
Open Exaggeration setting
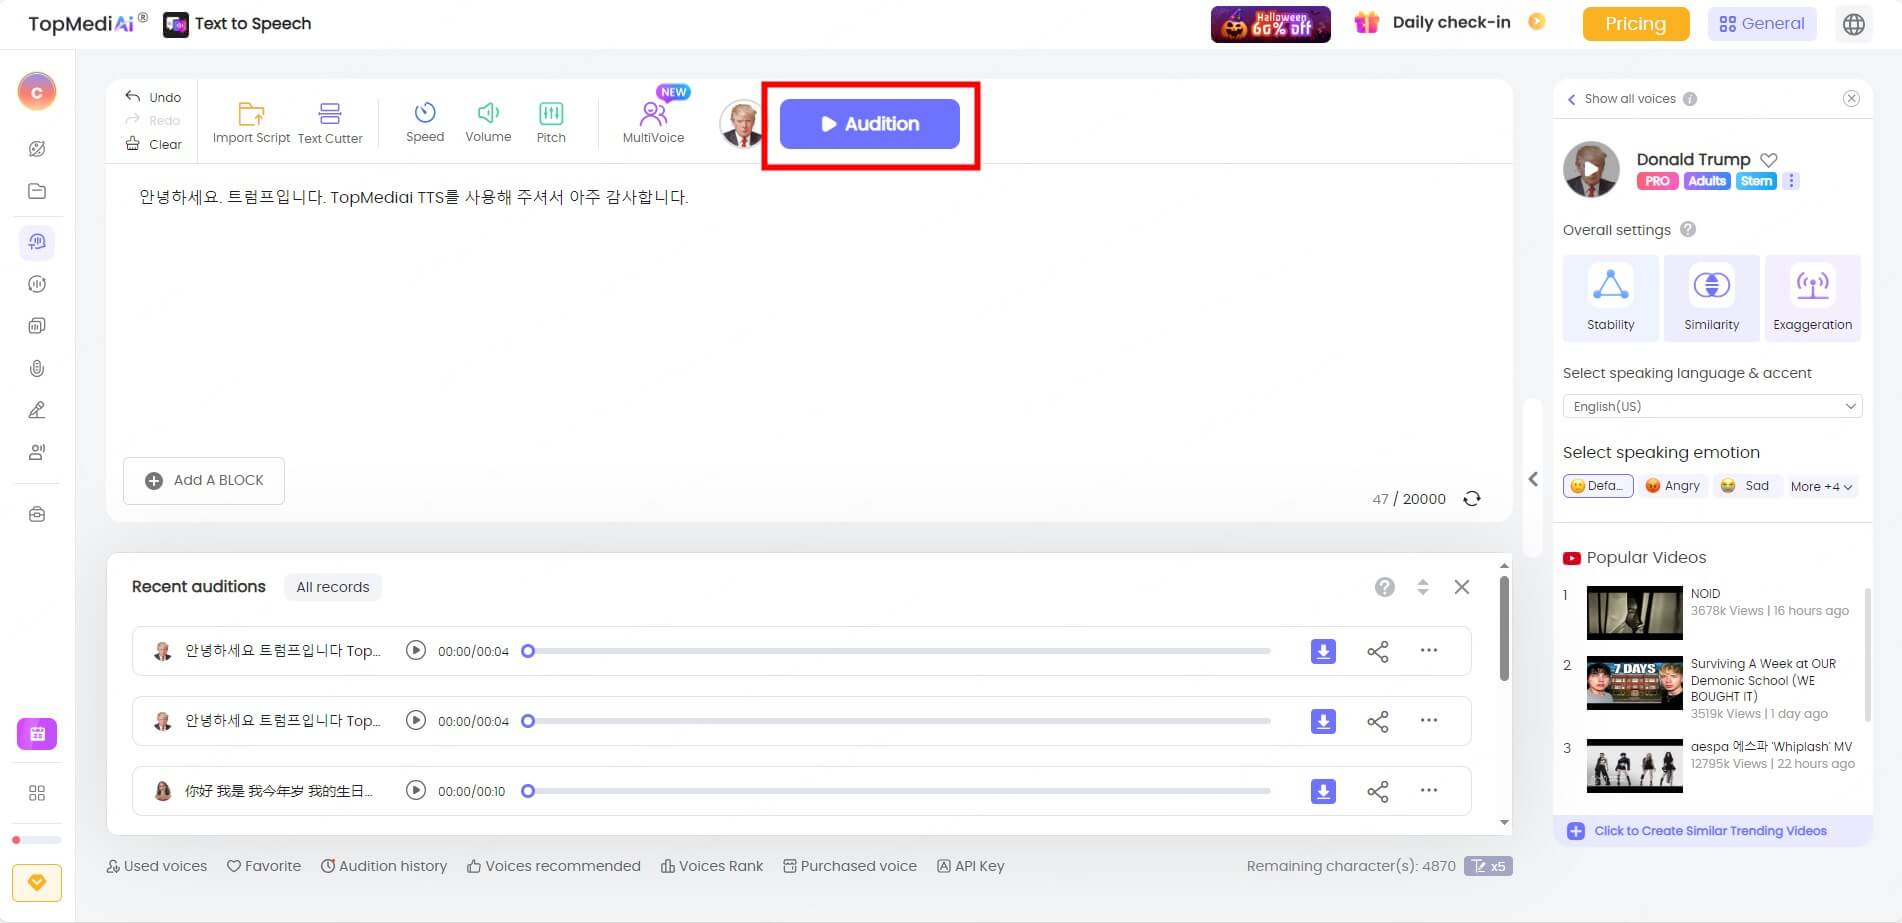pyautogui.click(x=1813, y=298)
